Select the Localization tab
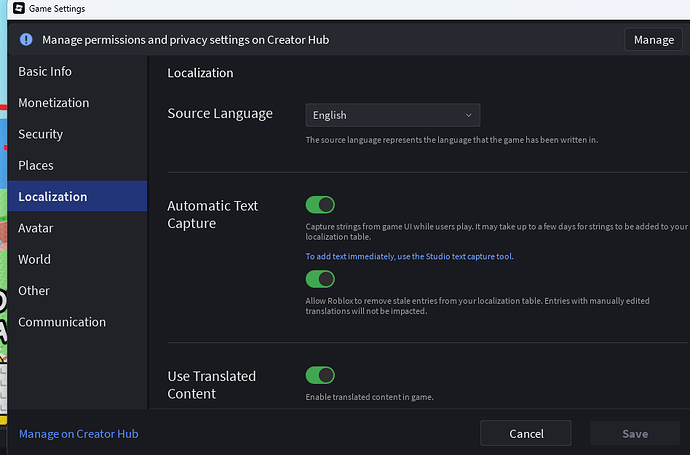This screenshot has height=455, width=690. [x=53, y=197]
